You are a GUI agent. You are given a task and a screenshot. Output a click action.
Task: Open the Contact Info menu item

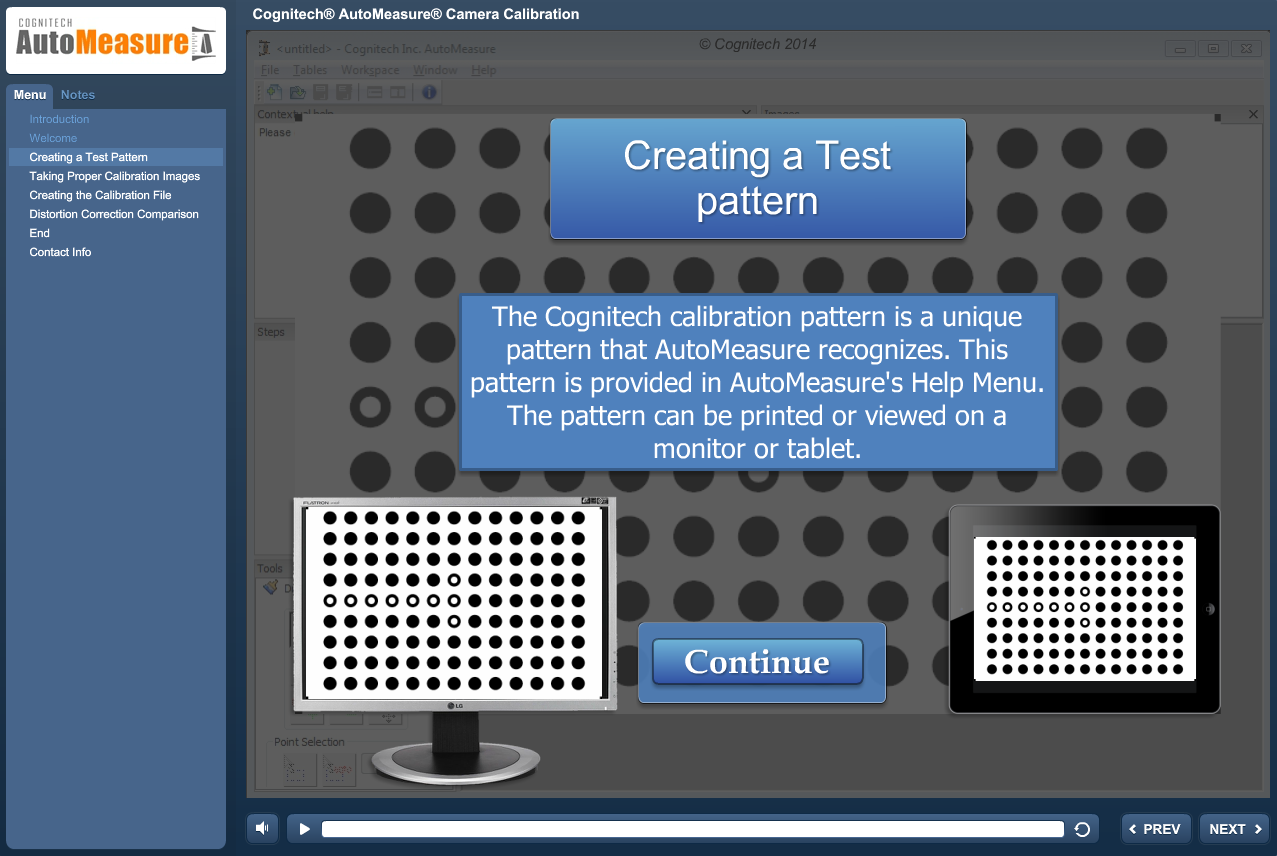(60, 252)
